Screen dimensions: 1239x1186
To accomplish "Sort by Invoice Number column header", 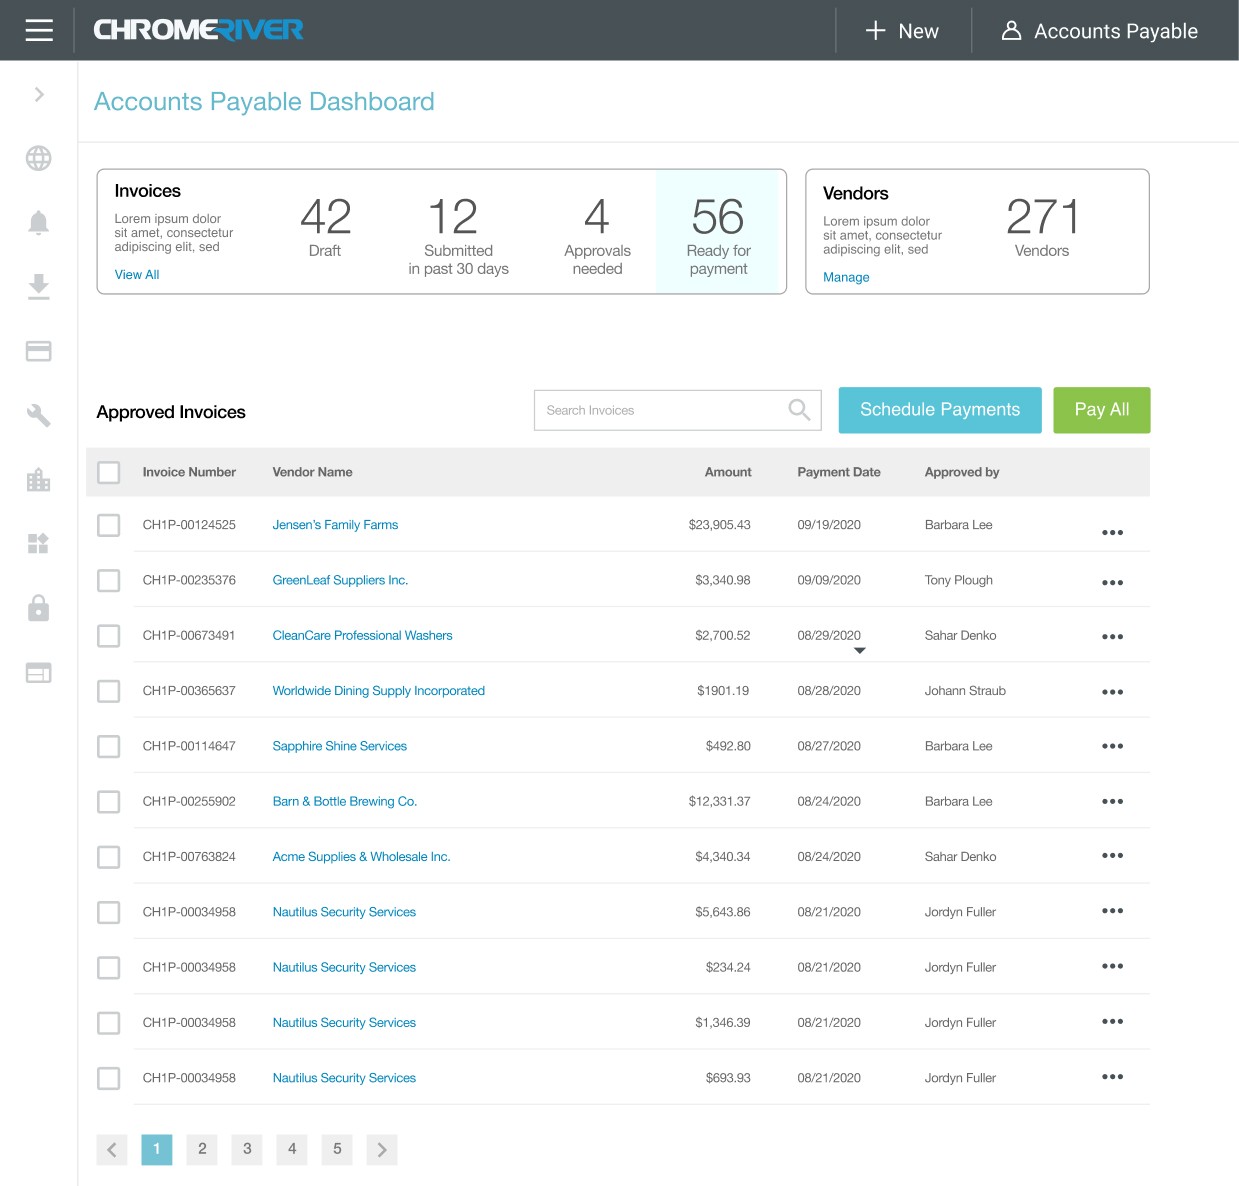I will coord(189,472).
